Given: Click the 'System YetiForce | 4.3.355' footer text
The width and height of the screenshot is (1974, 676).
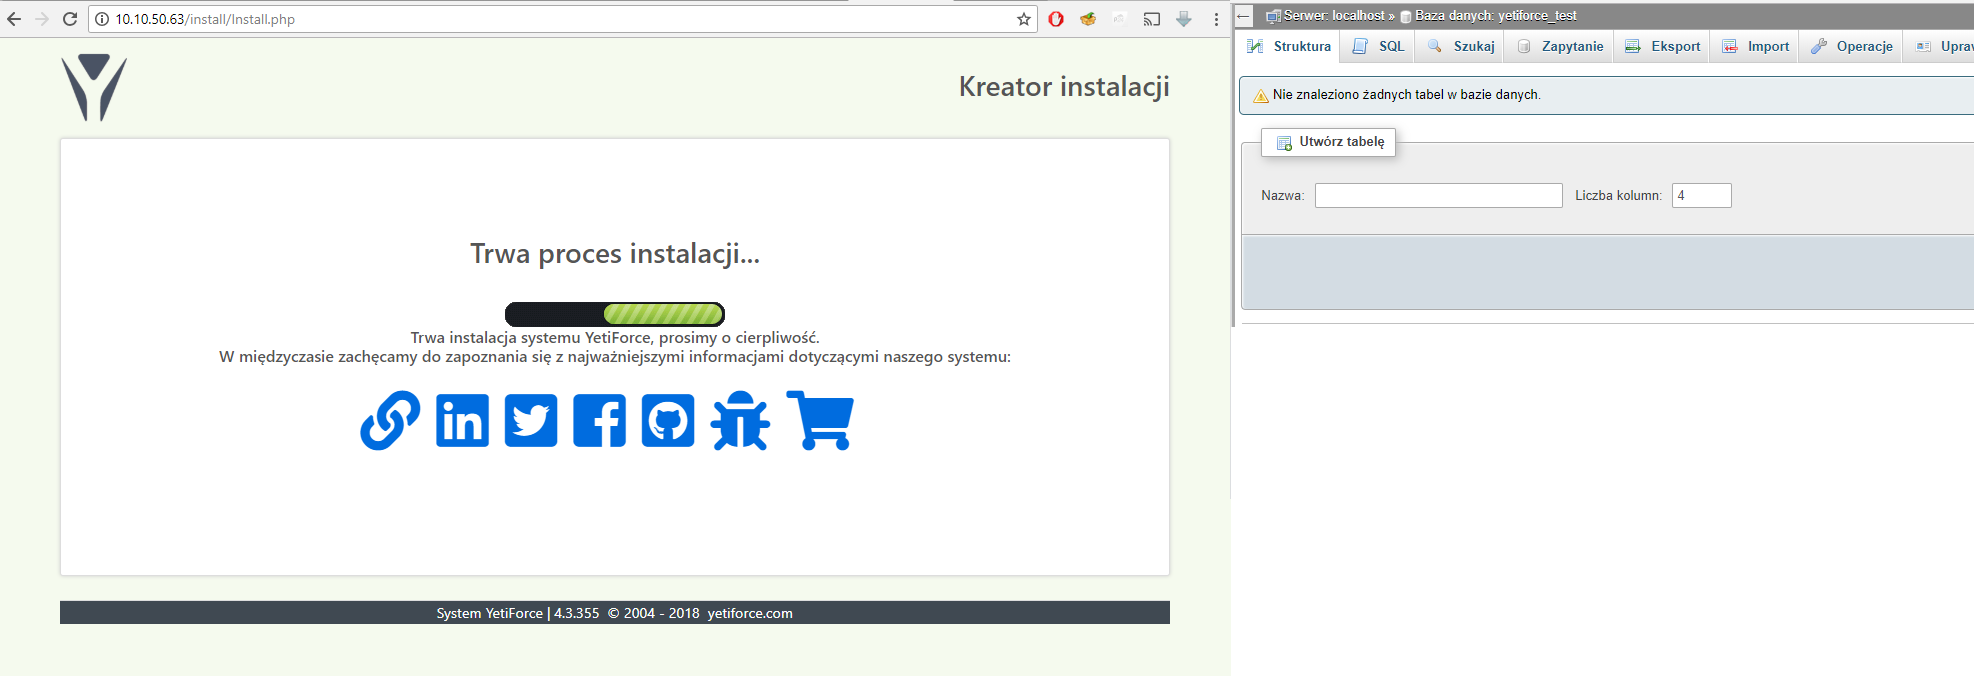Looking at the screenshot, I should pyautogui.click(x=518, y=613).
